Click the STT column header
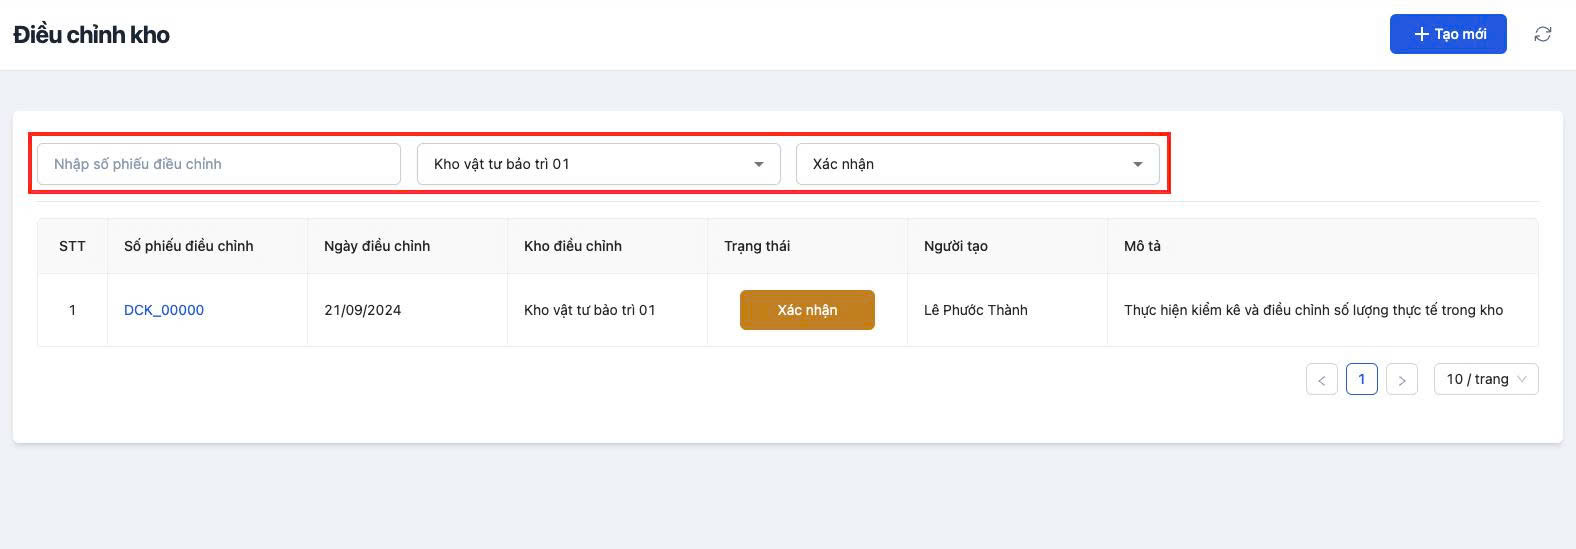The height and width of the screenshot is (549, 1576). click(x=72, y=246)
